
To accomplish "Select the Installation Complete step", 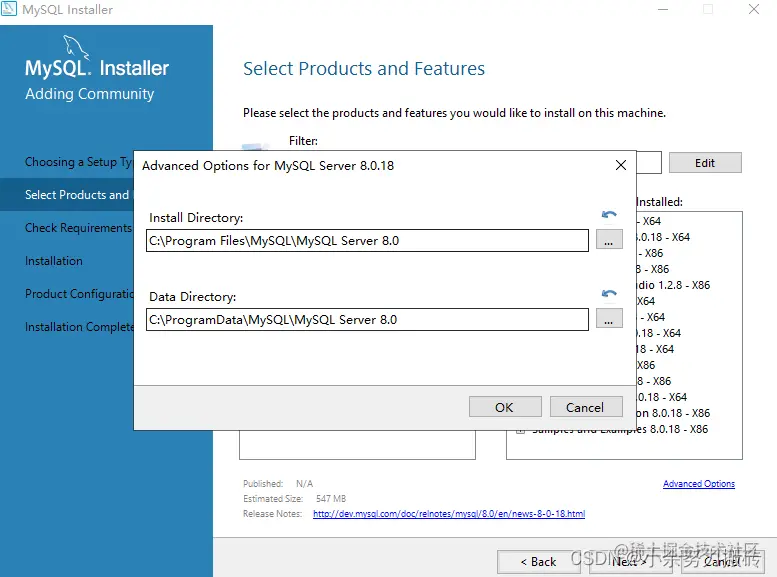I will 79,327.
